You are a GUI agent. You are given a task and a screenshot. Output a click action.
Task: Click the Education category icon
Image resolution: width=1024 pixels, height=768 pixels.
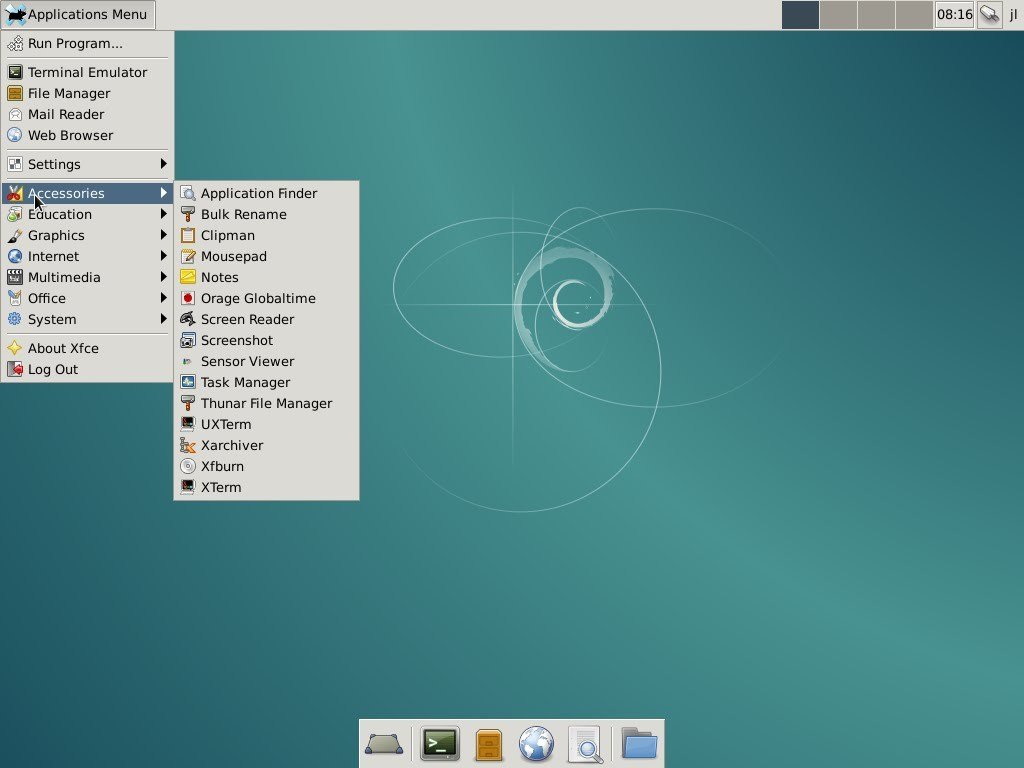(14, 214)
